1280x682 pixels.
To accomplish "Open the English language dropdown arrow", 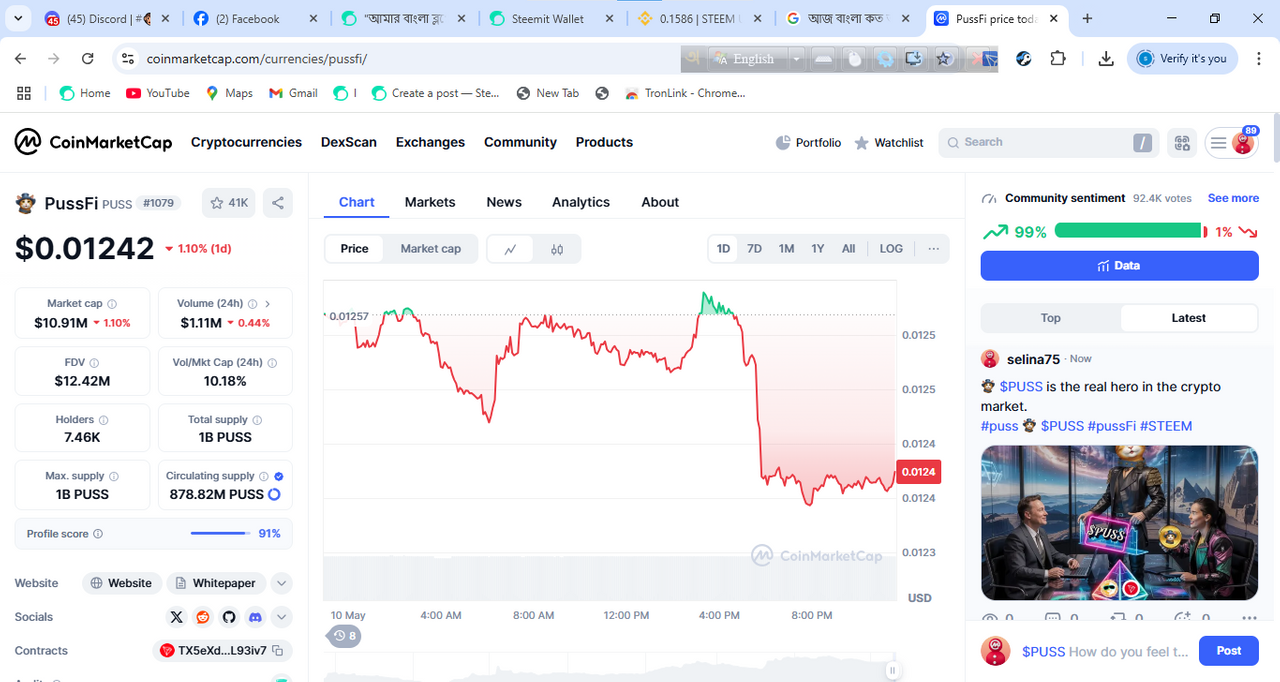I will (796, 59).
